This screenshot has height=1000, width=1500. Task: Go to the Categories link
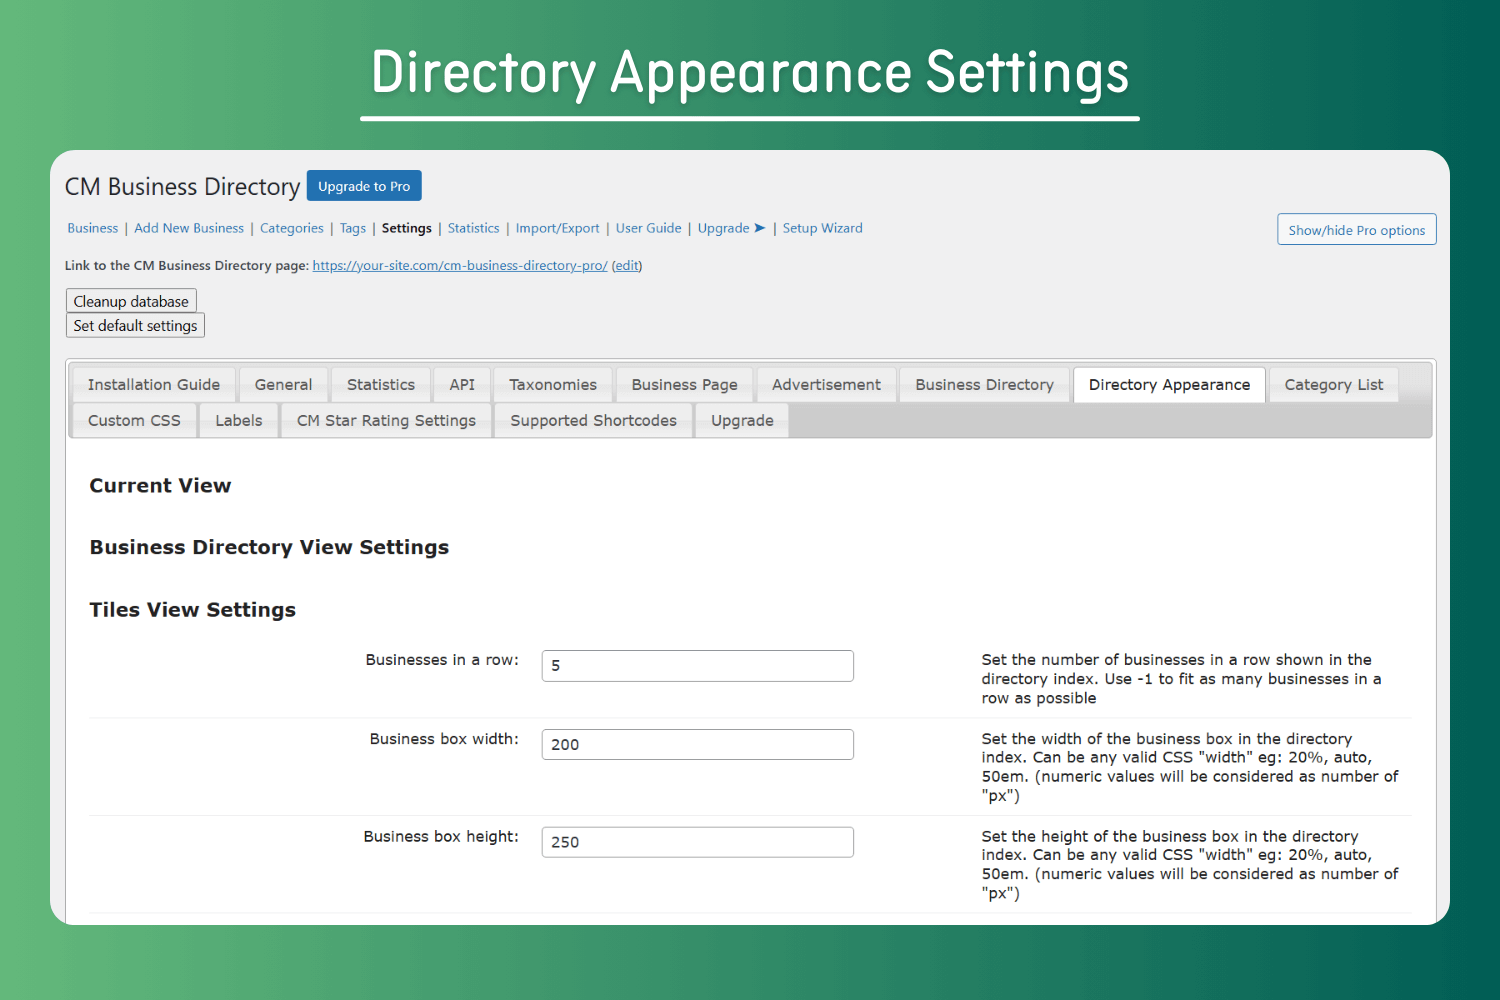[x=292, y=228]
